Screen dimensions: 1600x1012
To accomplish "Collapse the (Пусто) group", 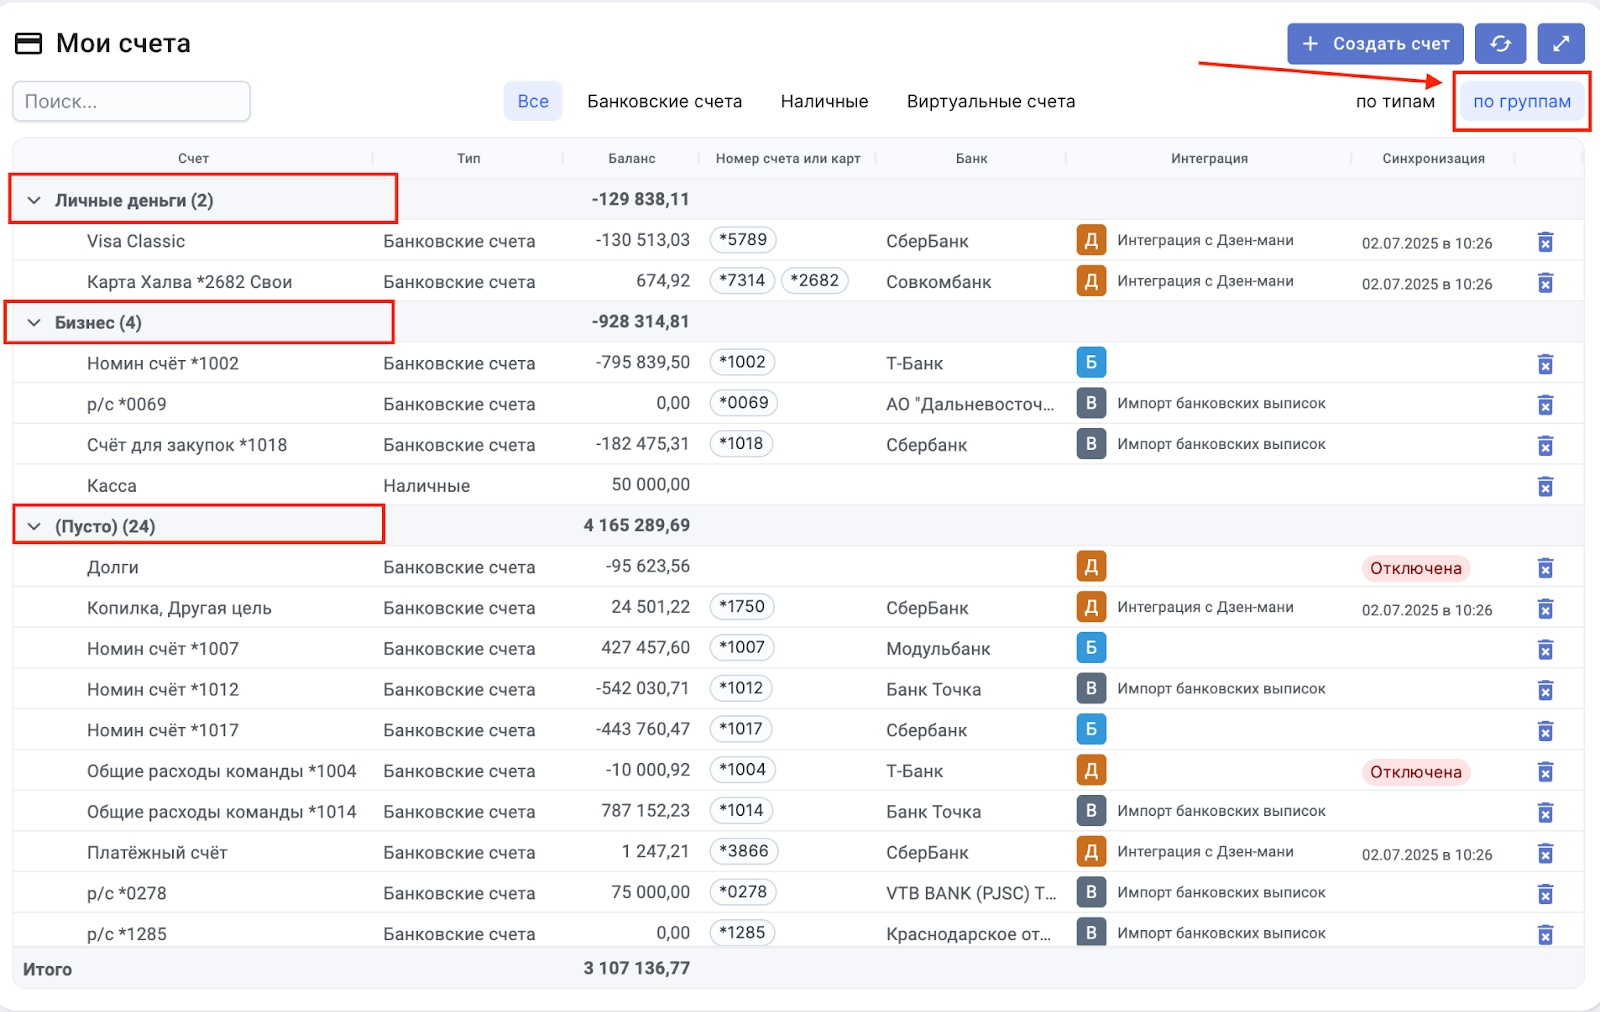I will [x=34, y=527].
